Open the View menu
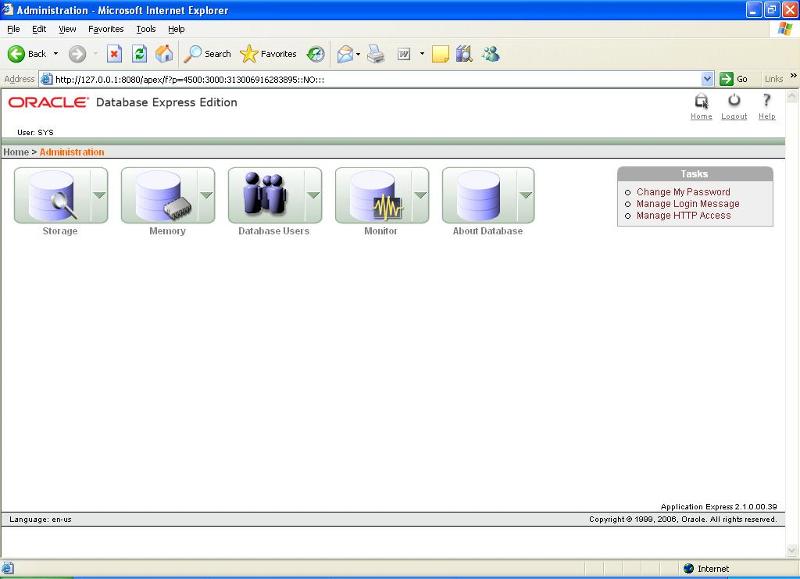 click(67, 29)
